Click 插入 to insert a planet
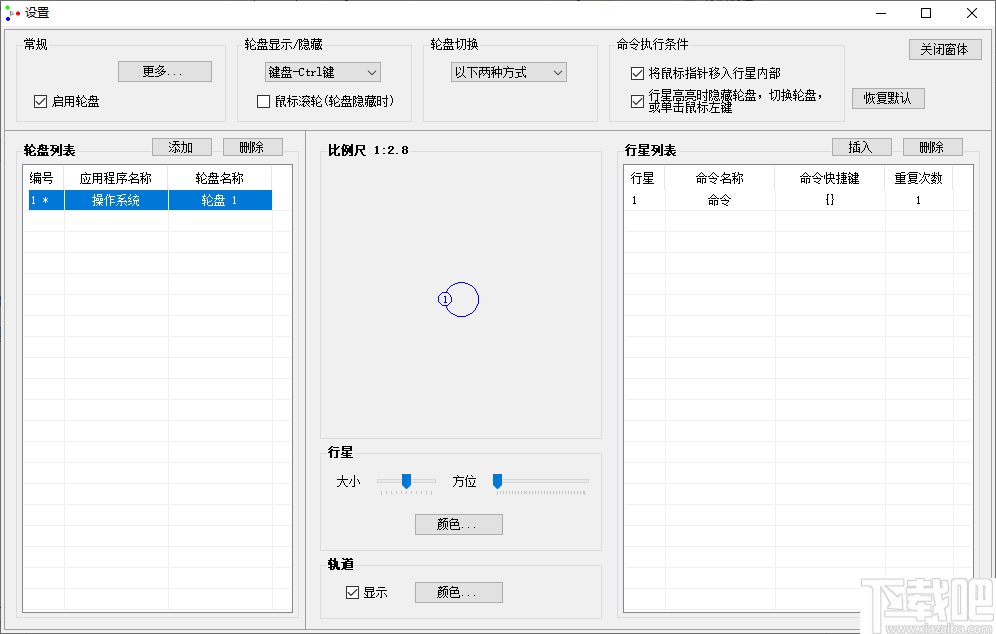The image size is (996, 634). pyautogui.click(x=861, y=146)
